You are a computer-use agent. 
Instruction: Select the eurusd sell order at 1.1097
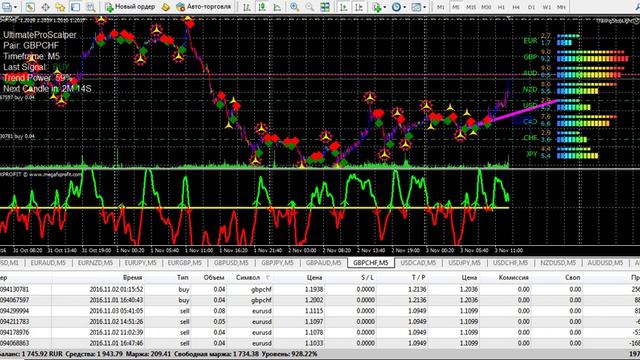point(320,322)
